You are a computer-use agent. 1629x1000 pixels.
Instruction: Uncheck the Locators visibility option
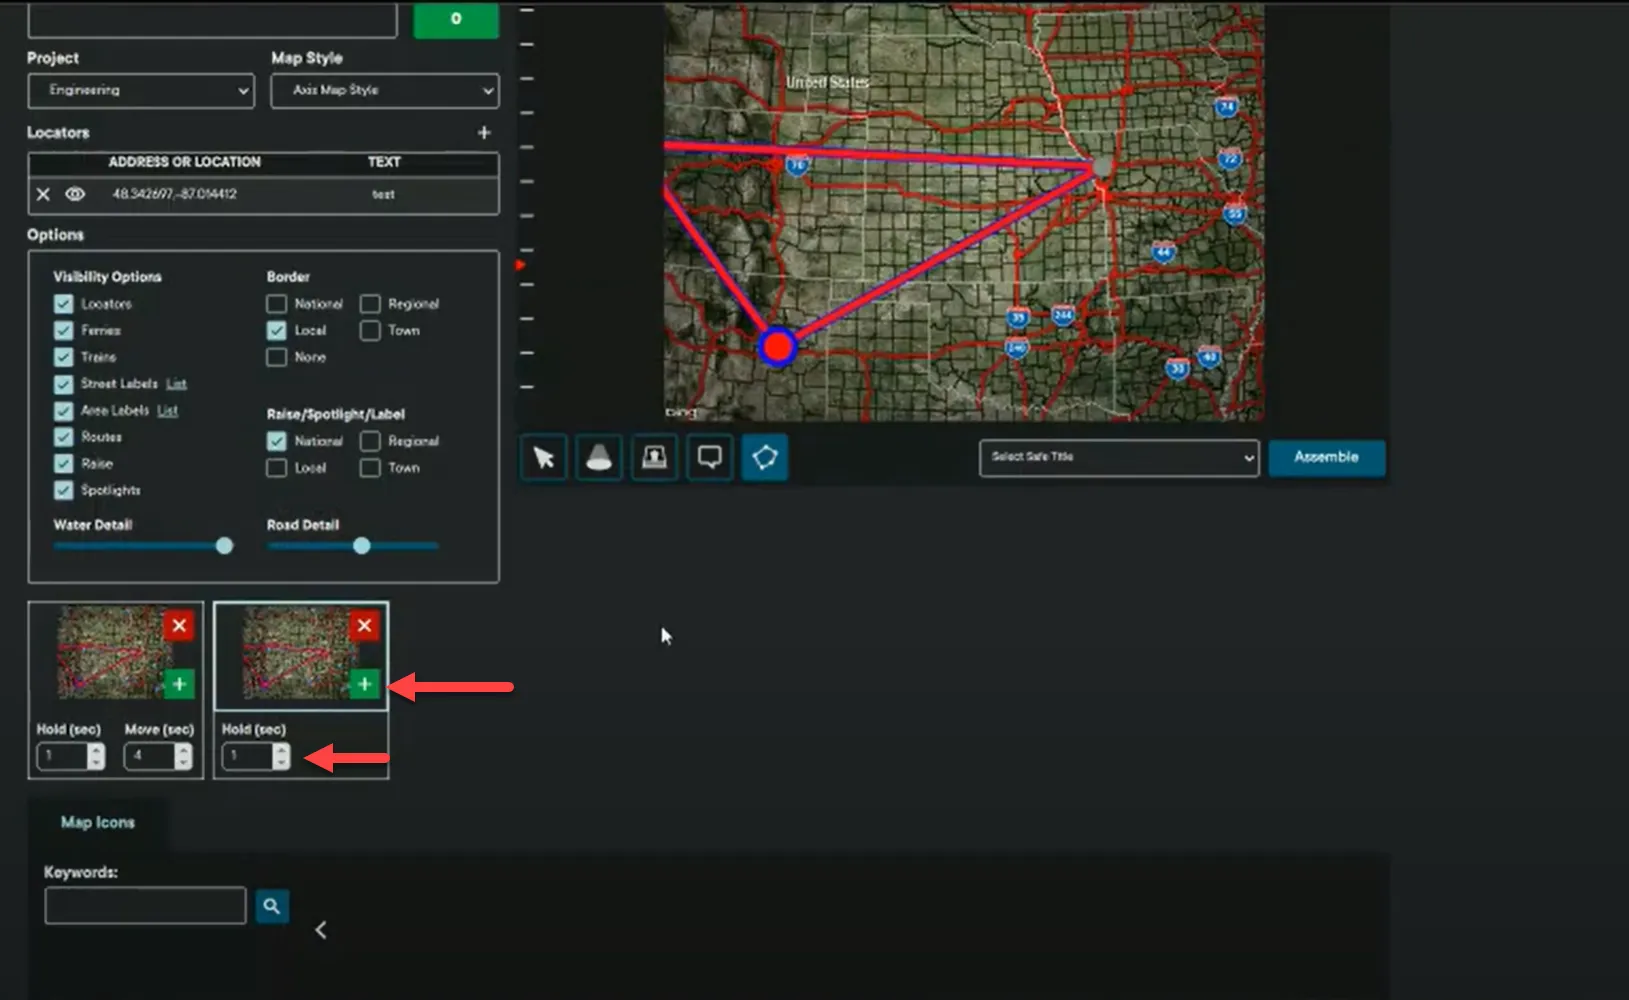click(x=63, y=304)
